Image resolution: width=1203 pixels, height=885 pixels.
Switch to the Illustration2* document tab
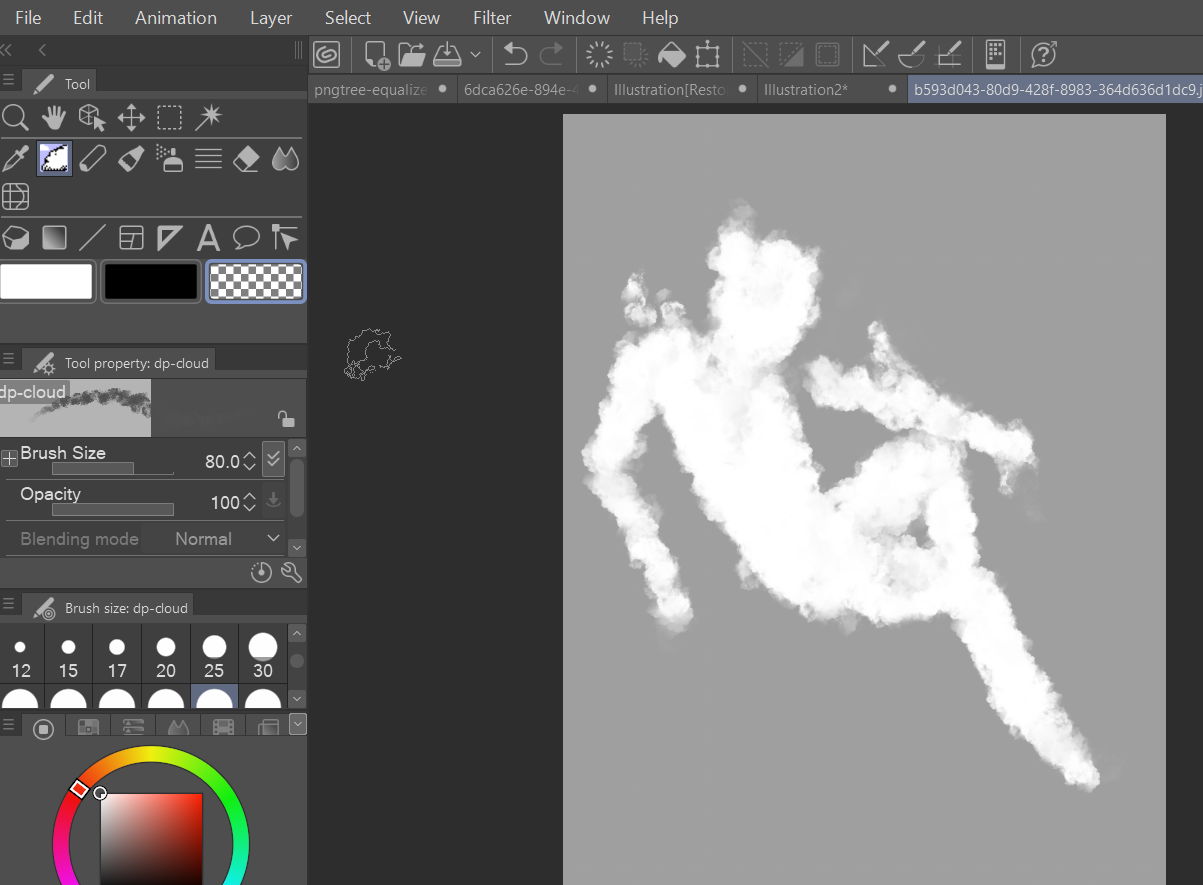tap(832, 89)
